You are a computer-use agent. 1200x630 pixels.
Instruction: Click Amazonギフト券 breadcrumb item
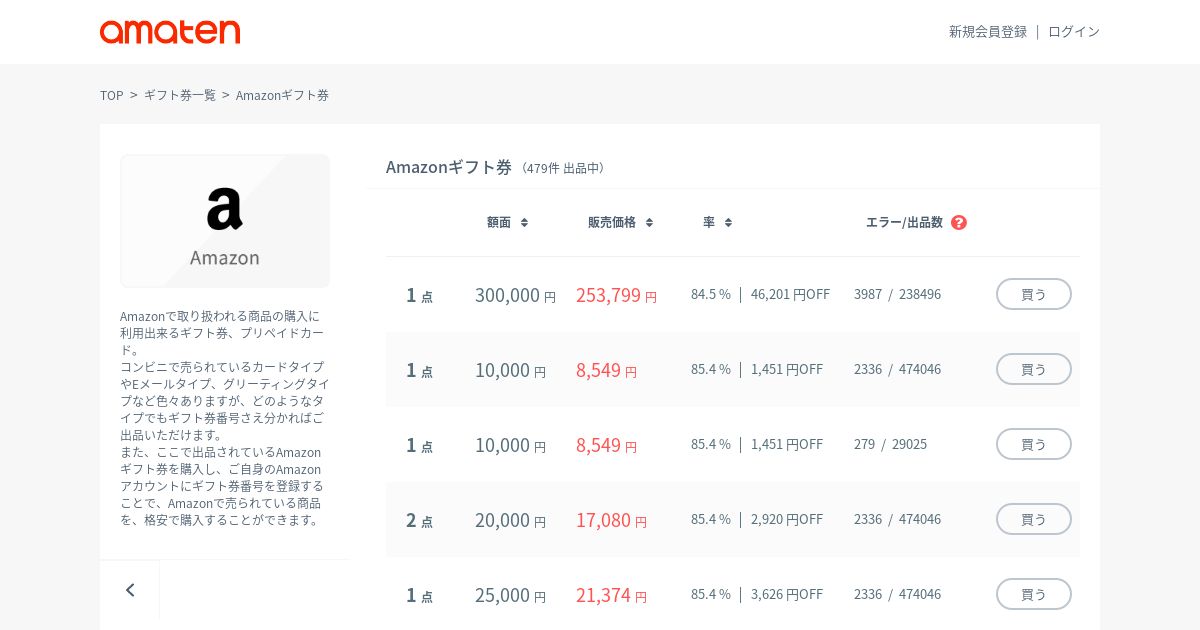282,95
